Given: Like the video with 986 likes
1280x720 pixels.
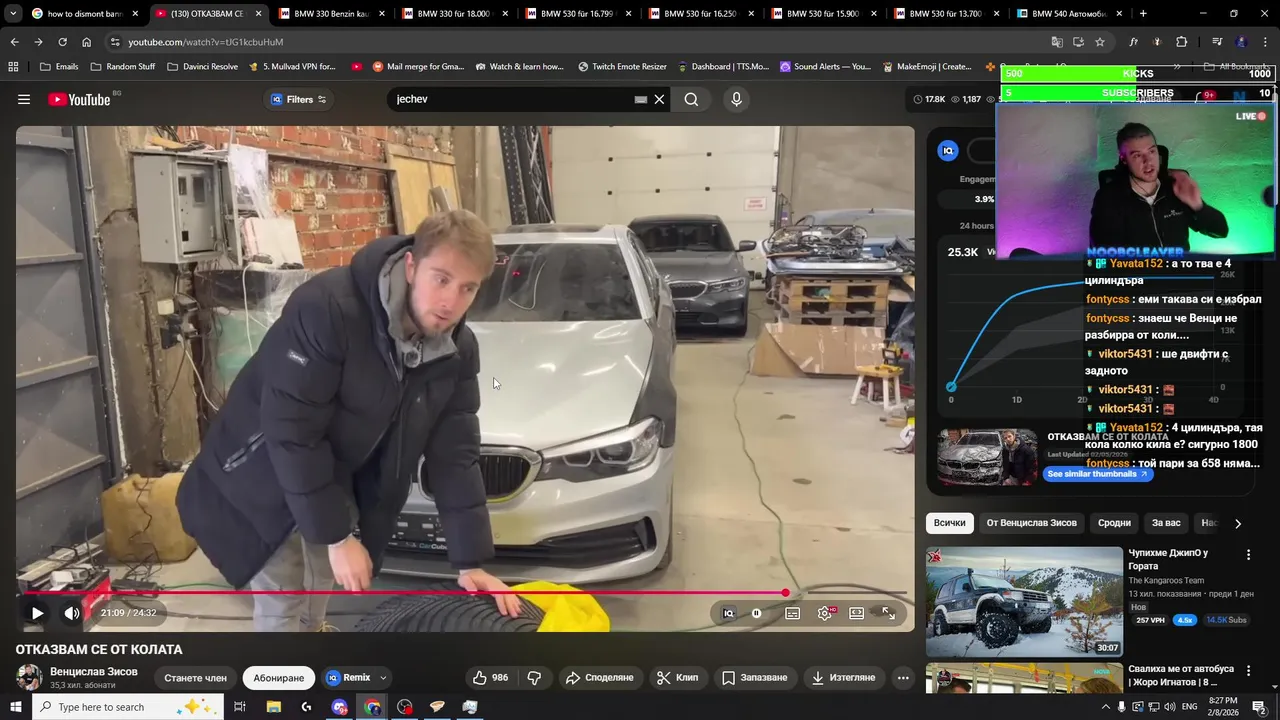Looking at the screenshot, I should tap(491, 677).
